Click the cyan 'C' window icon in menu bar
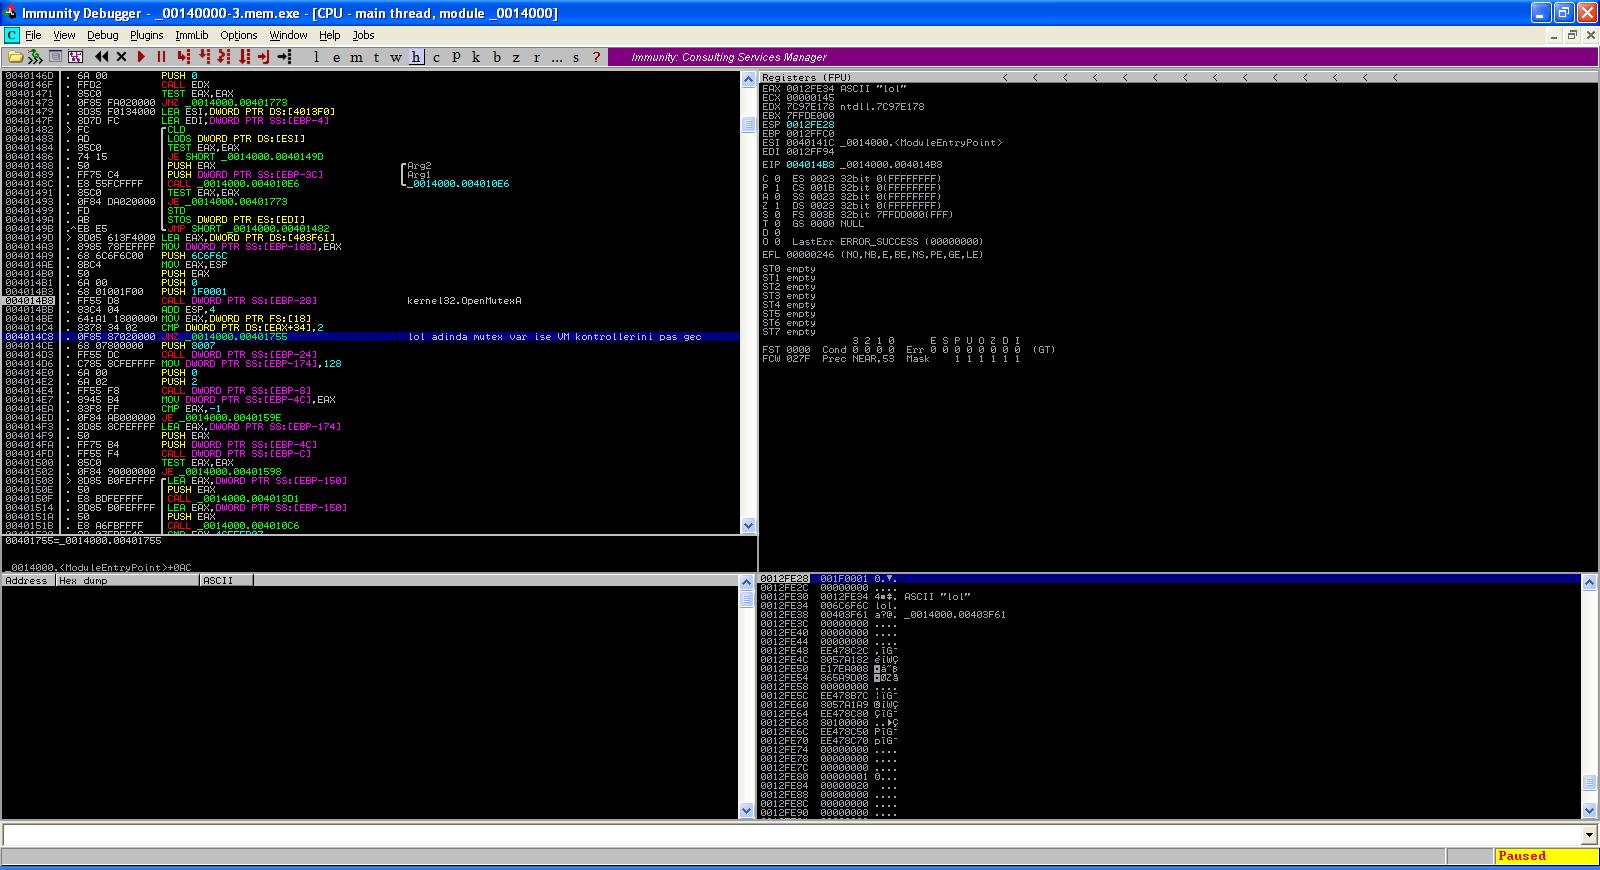1600x870 pixels. tap(11, 35)
